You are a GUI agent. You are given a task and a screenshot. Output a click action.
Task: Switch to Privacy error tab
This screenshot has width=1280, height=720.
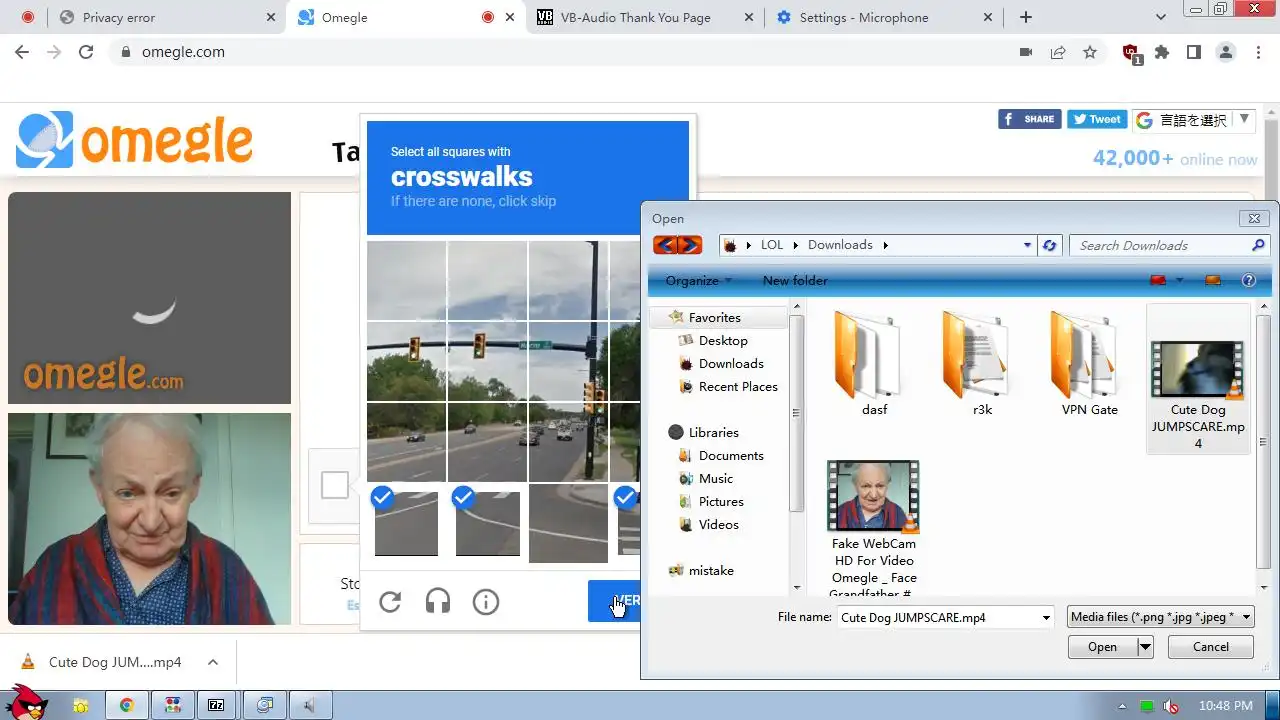pos(167,17)
